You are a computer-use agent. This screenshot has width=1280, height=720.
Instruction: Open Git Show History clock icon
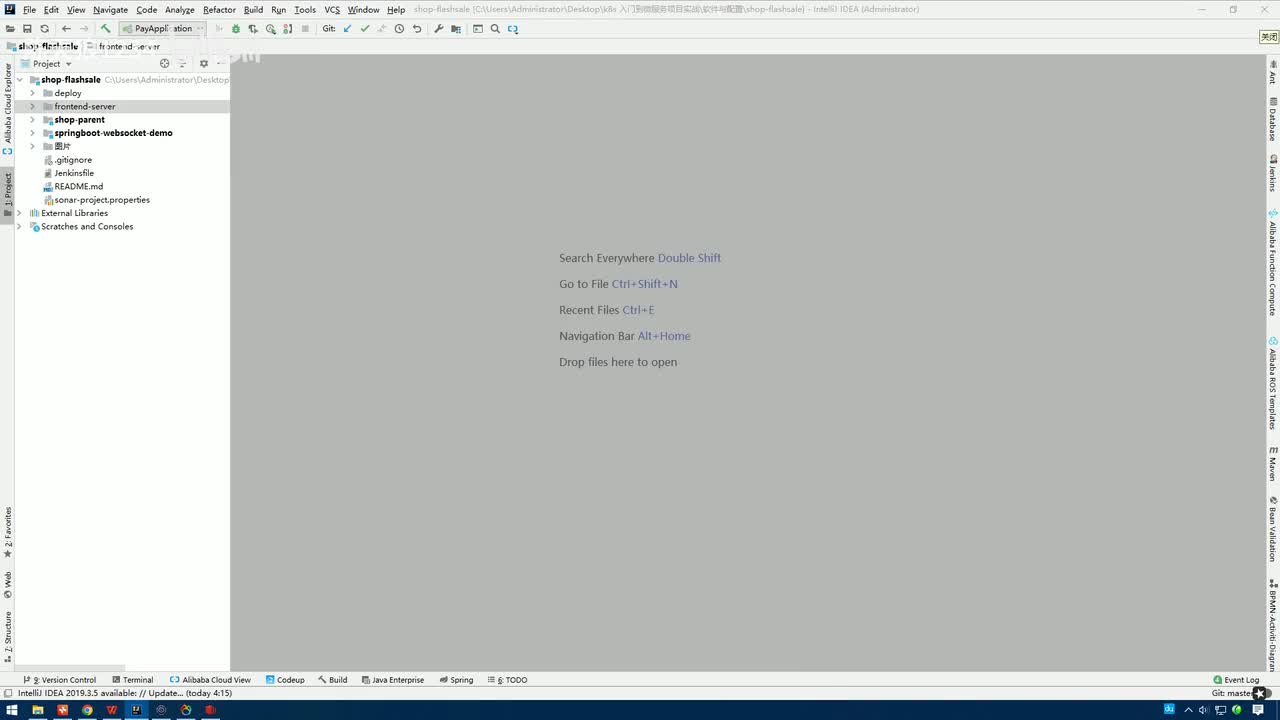(x=399, y=29)
